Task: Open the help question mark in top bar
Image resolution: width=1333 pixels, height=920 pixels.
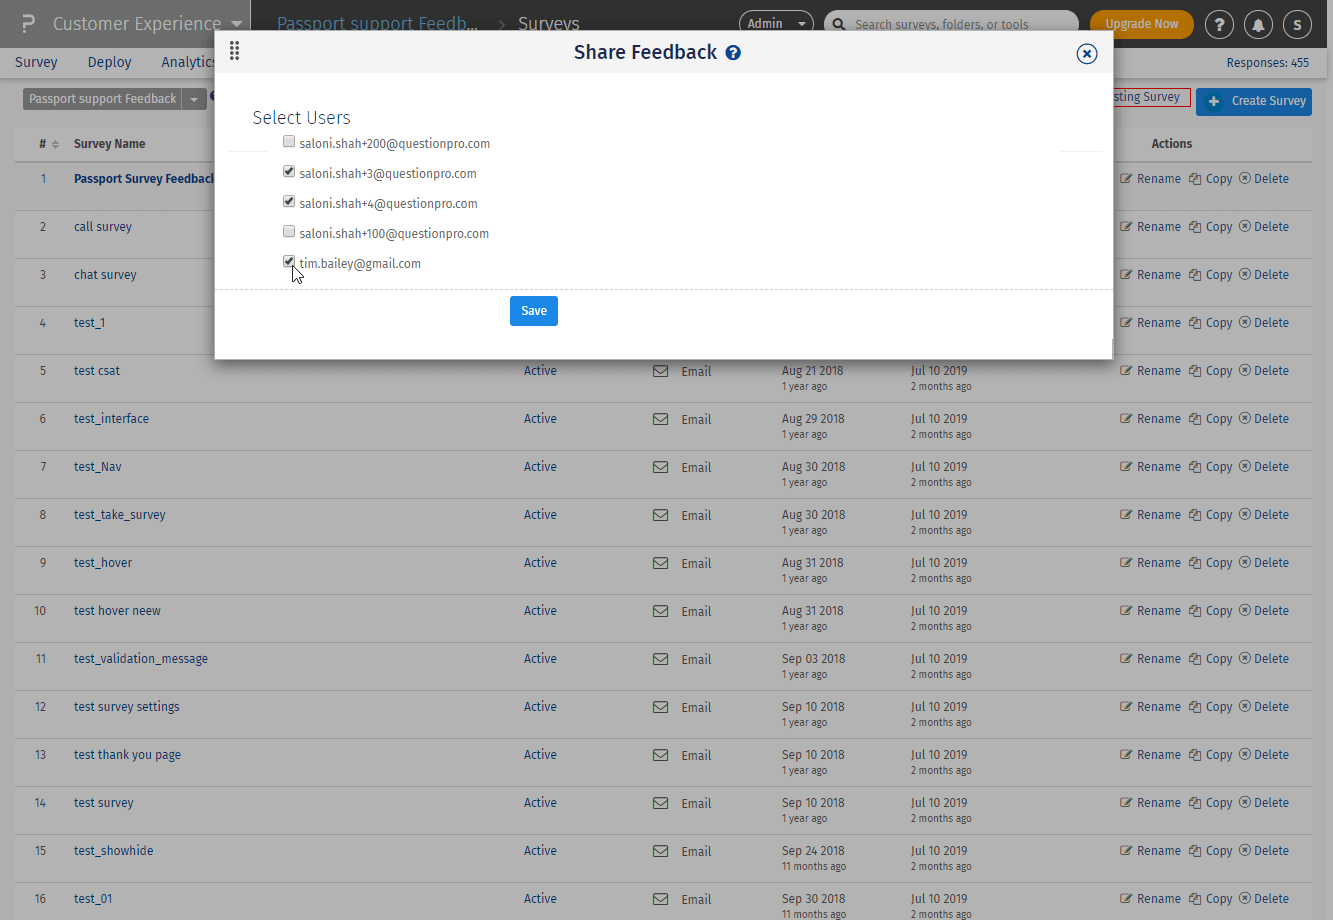Action: 1219,24
